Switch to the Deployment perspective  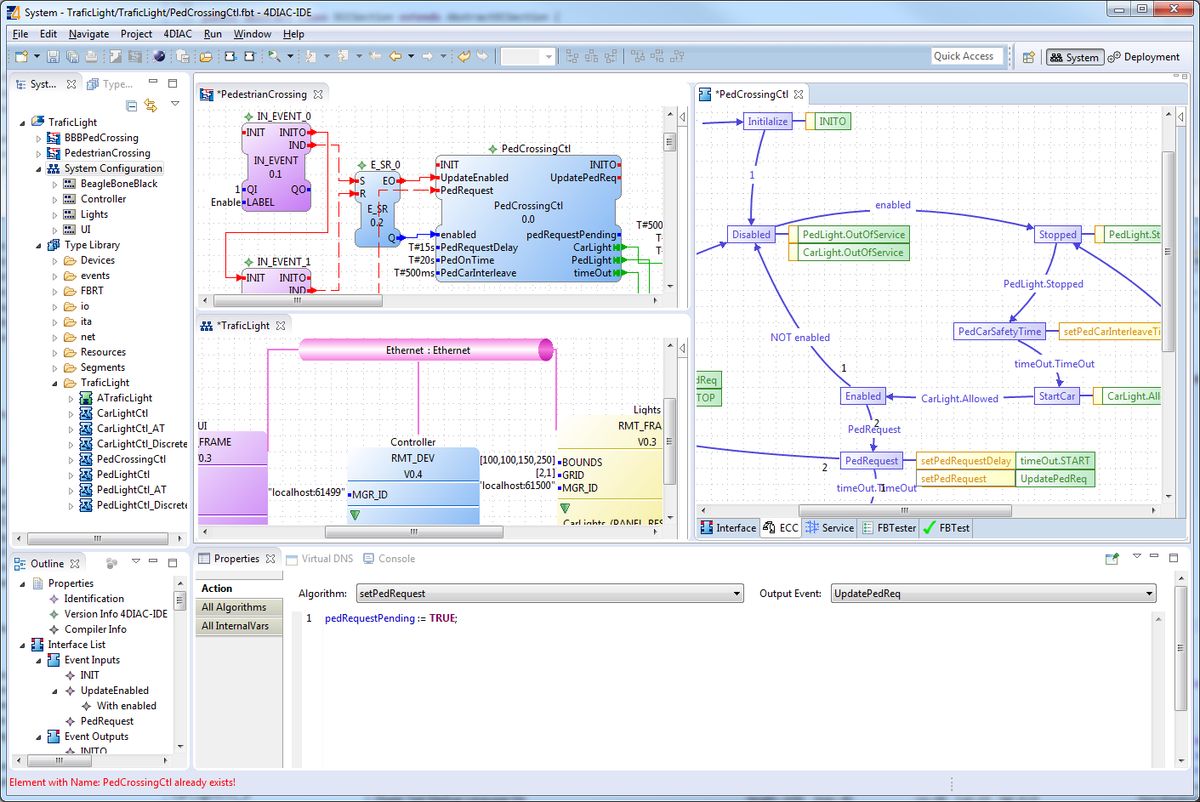1144,57
